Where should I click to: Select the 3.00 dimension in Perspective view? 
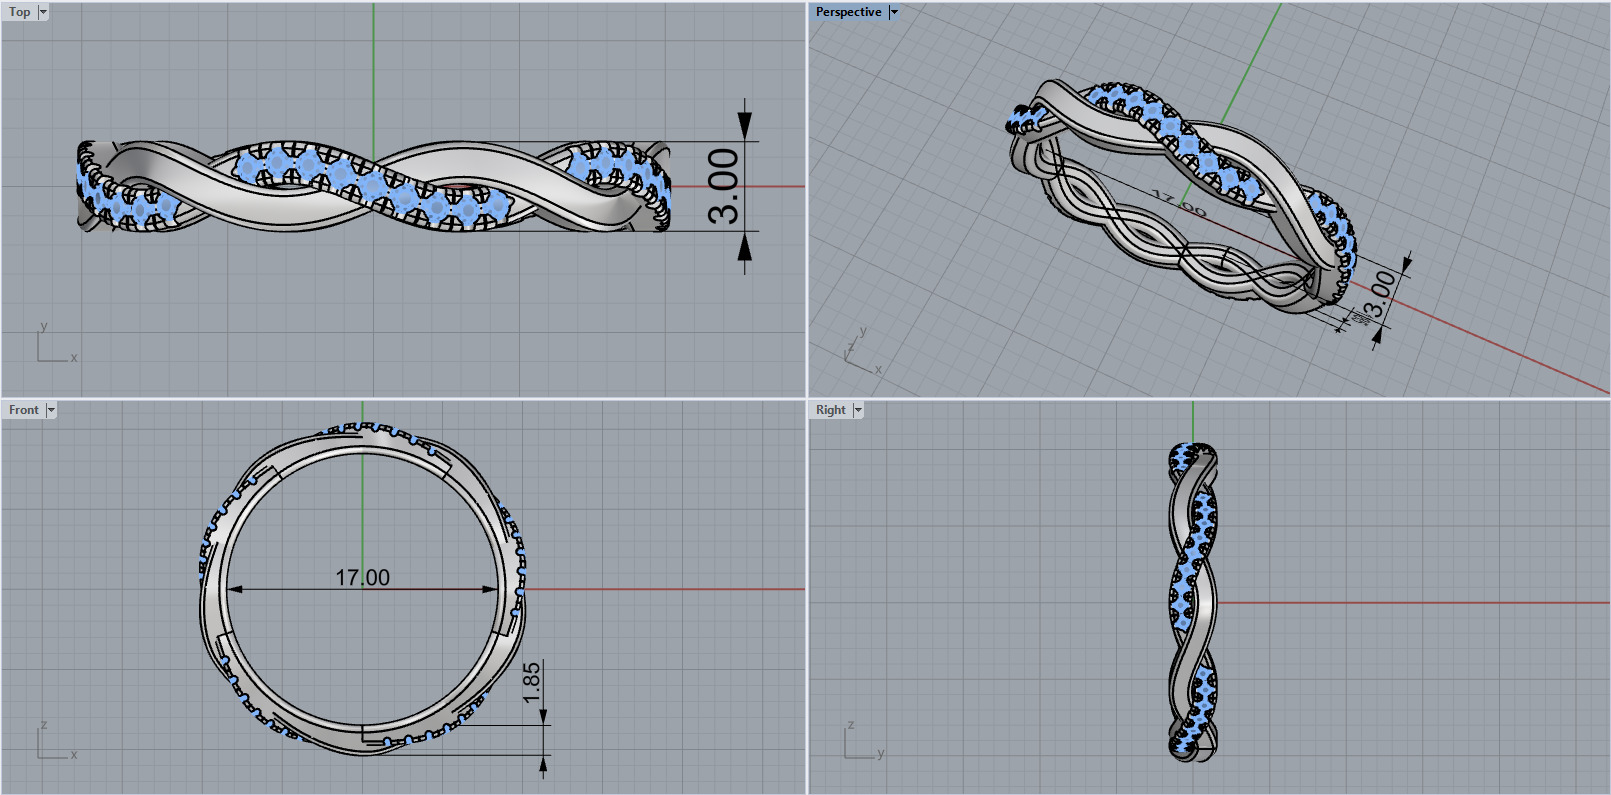point(1380,294)
